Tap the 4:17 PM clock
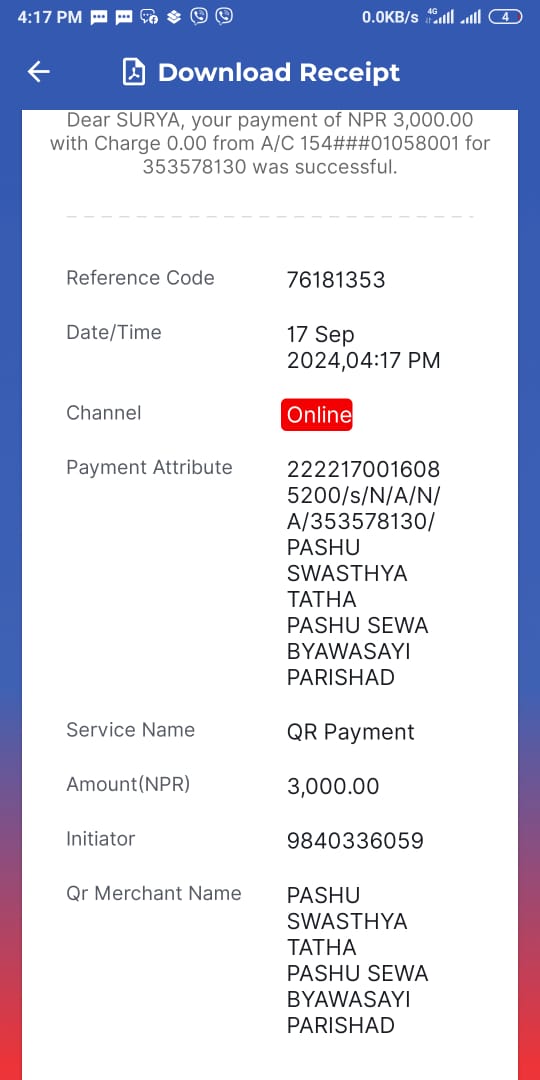Screen dimensions: 540x1080 click(x=49, y=17)
